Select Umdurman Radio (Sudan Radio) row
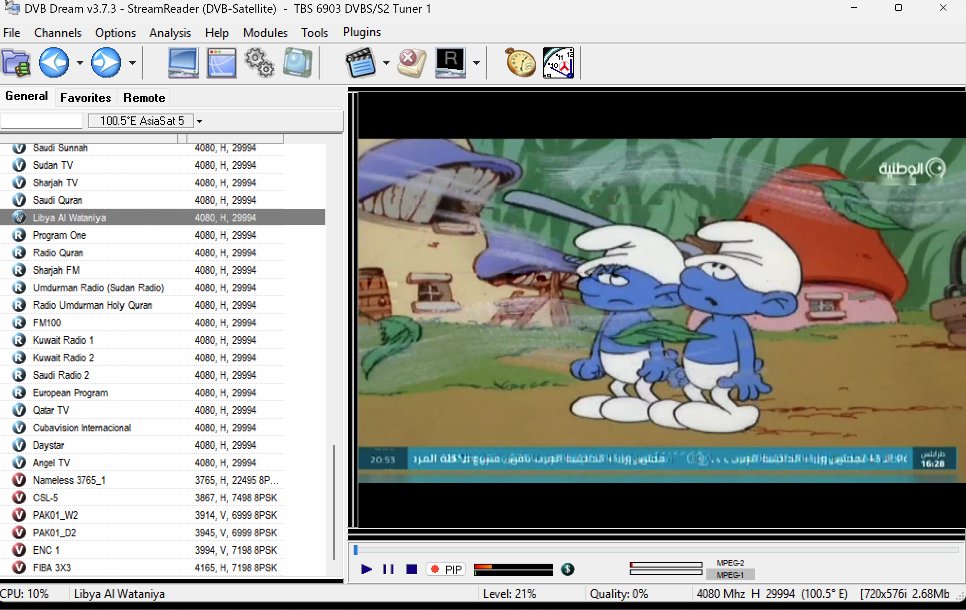Viewport: 966px width, 610px height. click(x=163, y=288)
